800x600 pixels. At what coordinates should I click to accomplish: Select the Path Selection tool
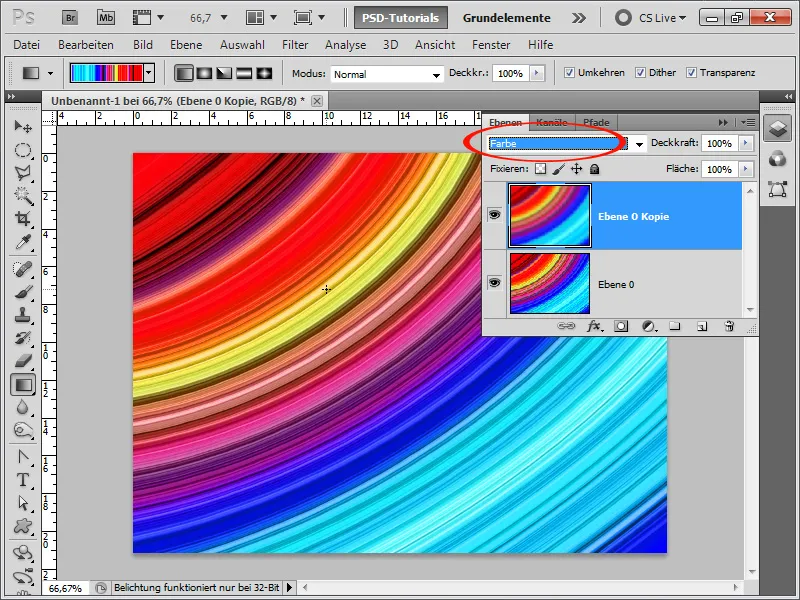pos(23,503)
